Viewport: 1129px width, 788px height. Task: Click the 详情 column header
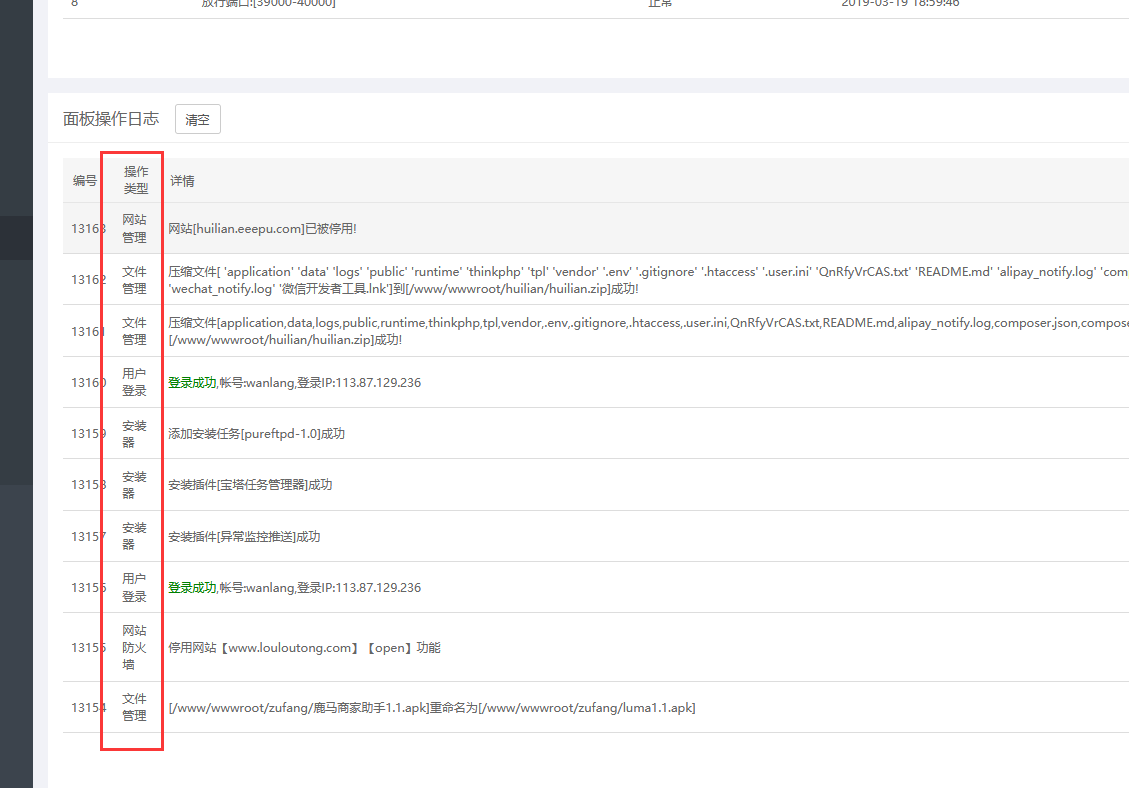[182, 181]
